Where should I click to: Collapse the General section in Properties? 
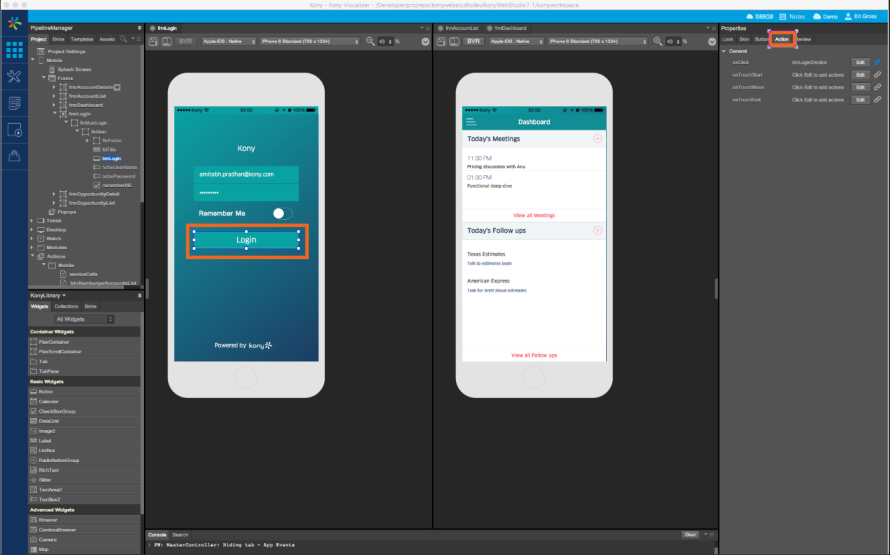click(724, 51)
